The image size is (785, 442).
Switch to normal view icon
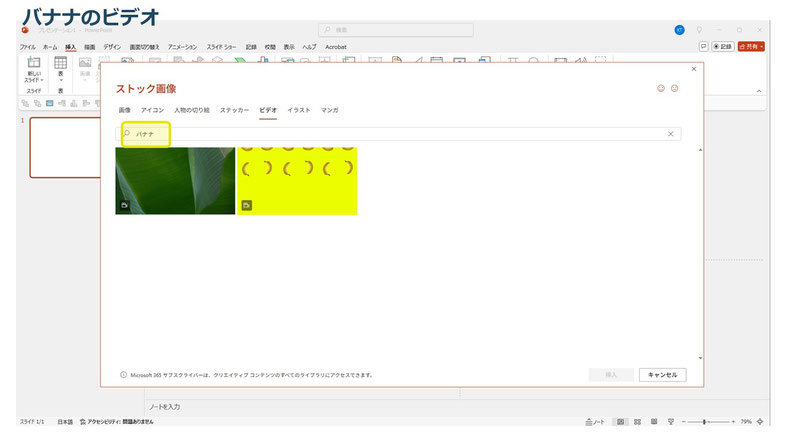pyautogui.click(x=620, y=422)
